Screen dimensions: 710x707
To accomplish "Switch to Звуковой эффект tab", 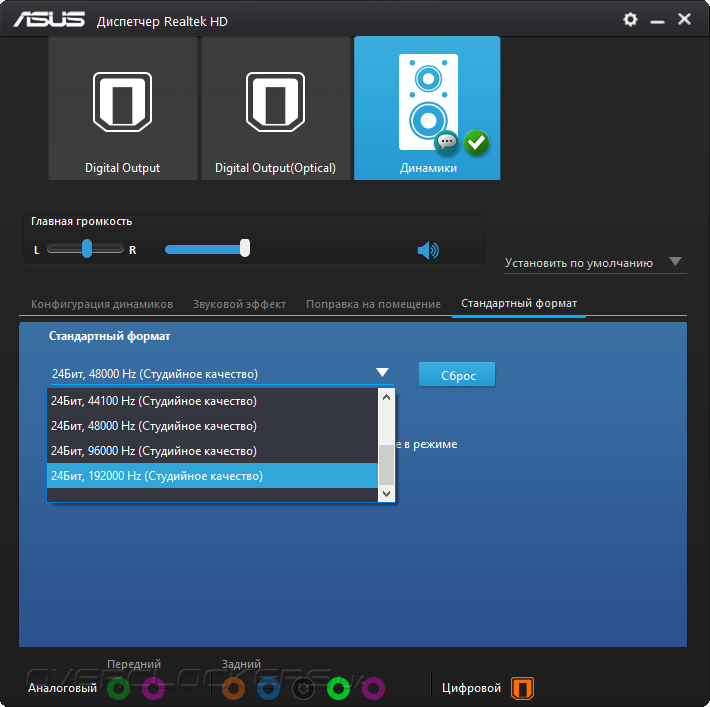I will point(239,304).
